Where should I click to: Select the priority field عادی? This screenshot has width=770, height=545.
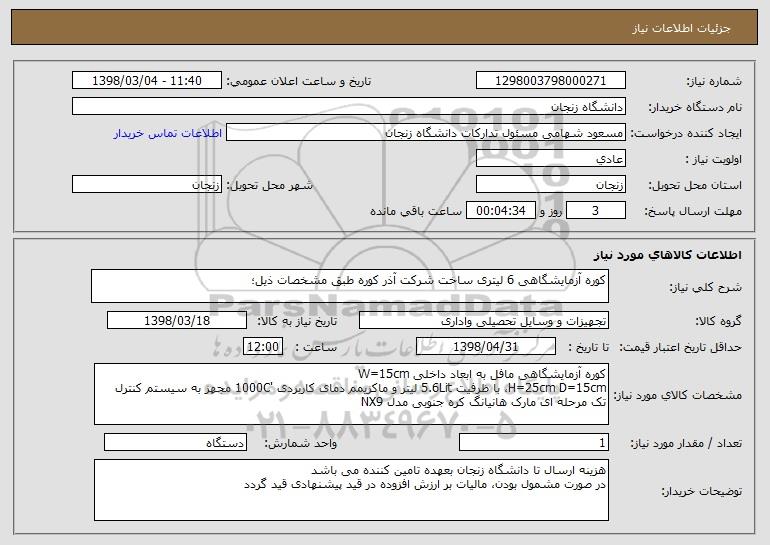tap(550, 159)
